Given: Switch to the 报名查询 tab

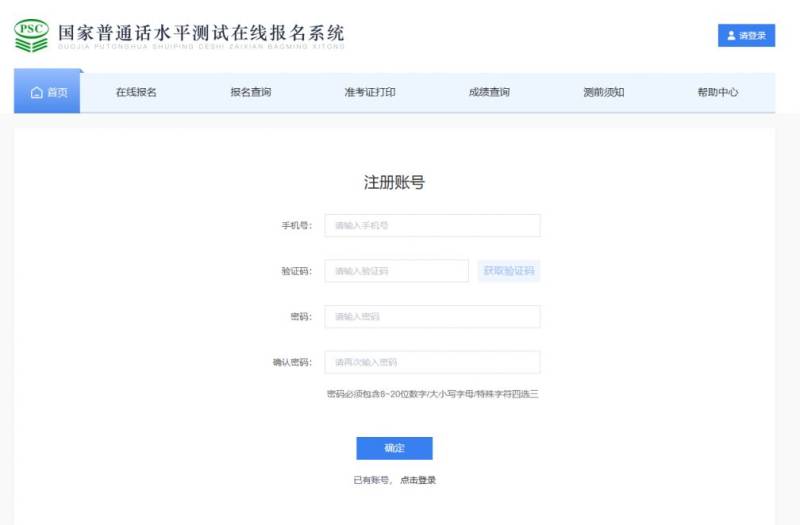Looking at the screenshot, I should 250,93.
